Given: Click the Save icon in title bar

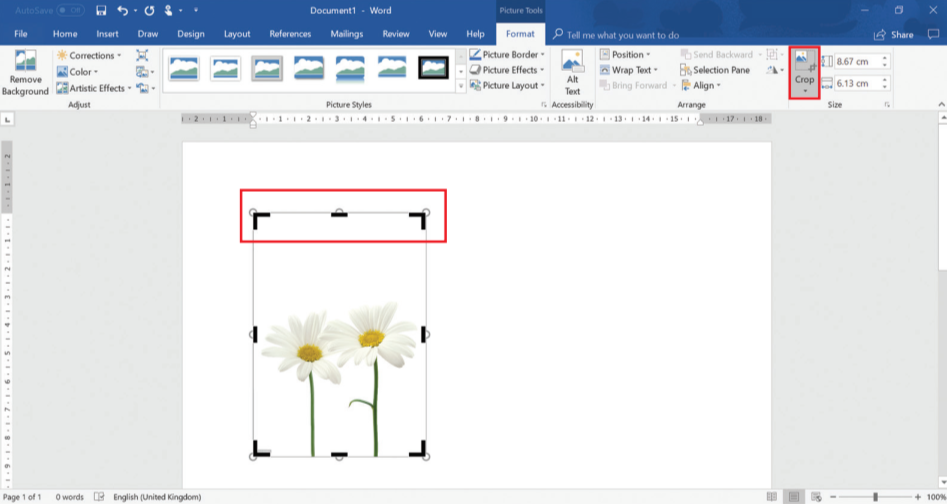Looking at the screenshot, I should tap(101, 10).
